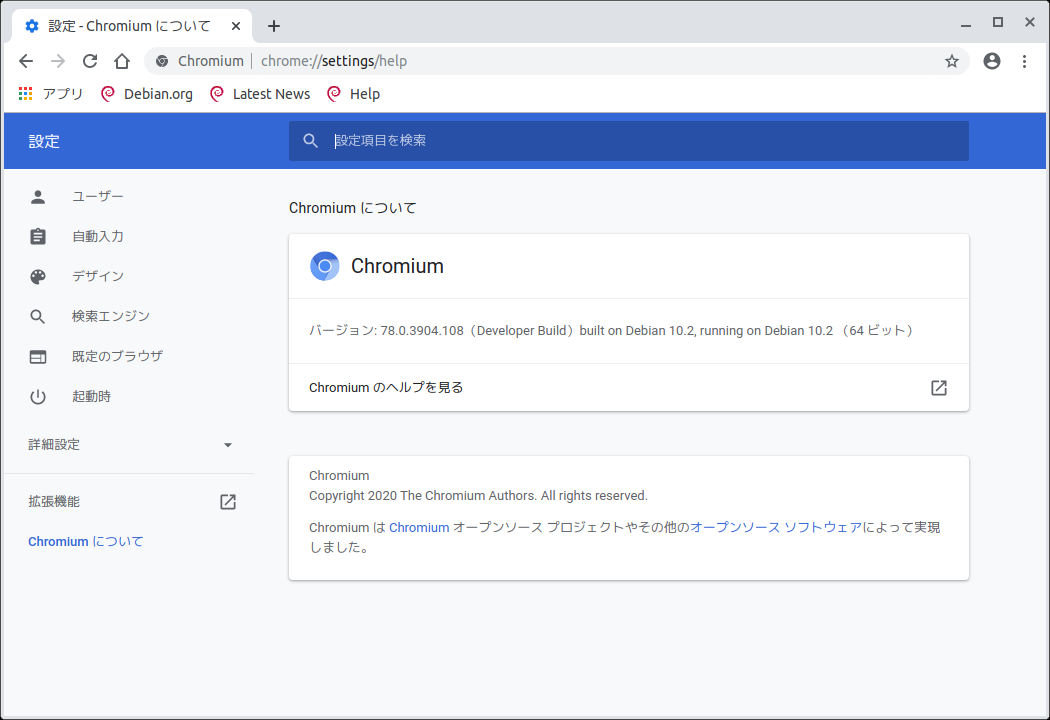This screenshot has width=1050, height=720.
Task: Click the external-link icon in help row
Action: coord(939,388)
